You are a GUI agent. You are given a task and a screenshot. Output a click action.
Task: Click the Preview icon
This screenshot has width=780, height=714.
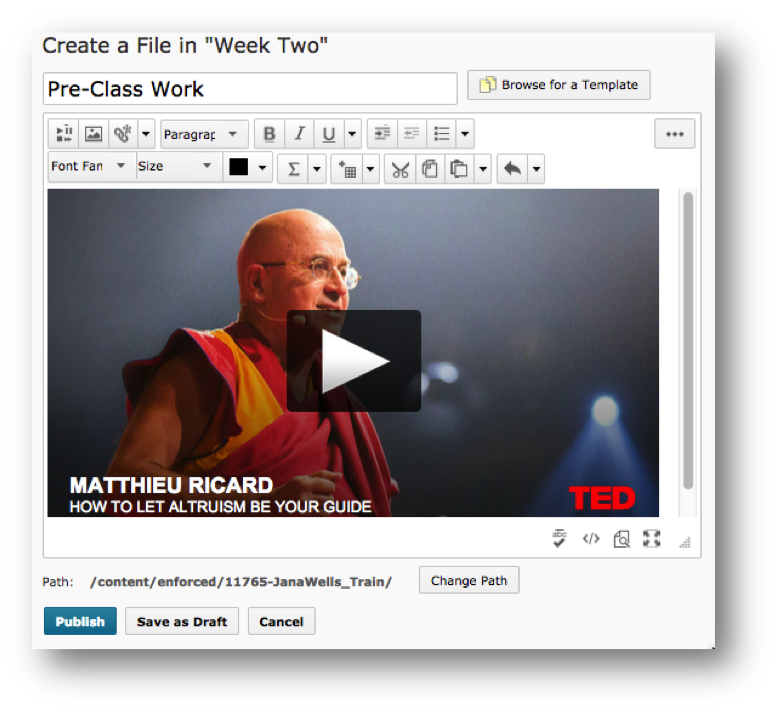(621, 538)
